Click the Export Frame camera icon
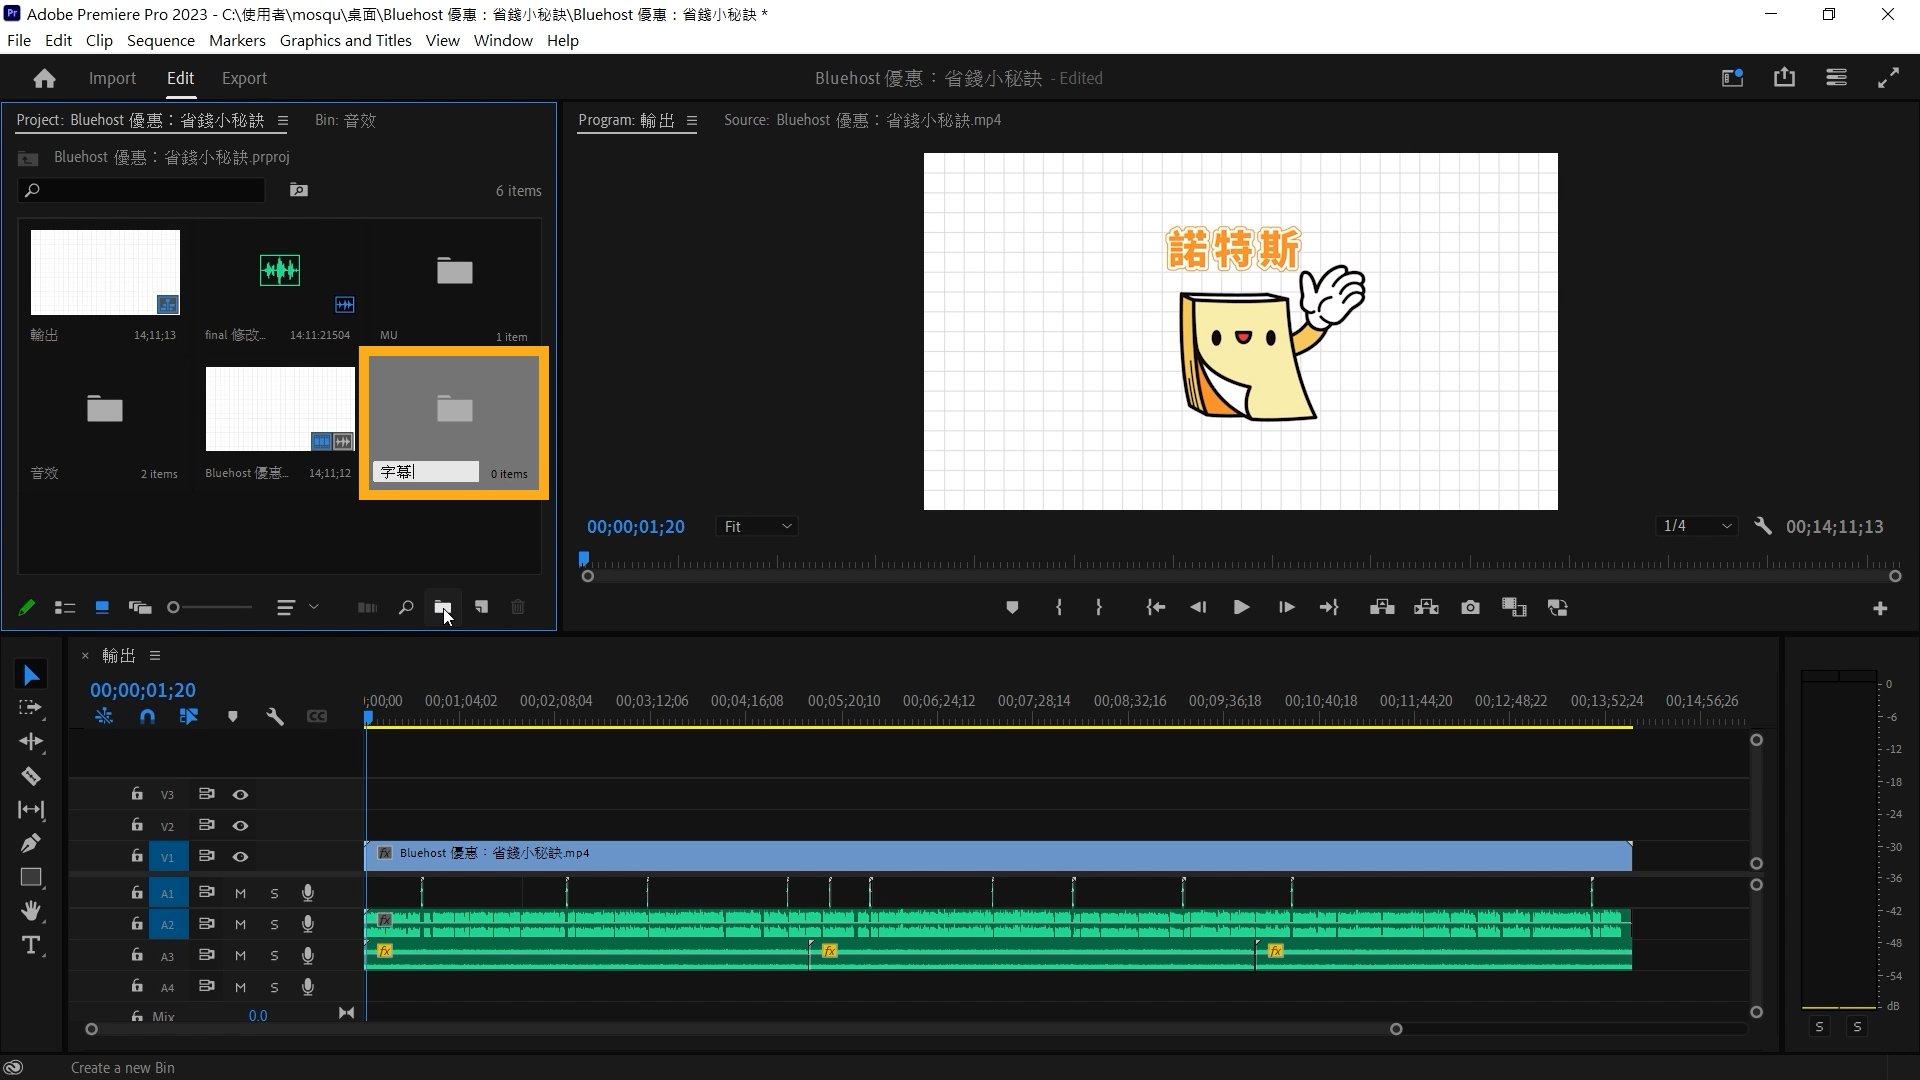 pos(1470,607)
